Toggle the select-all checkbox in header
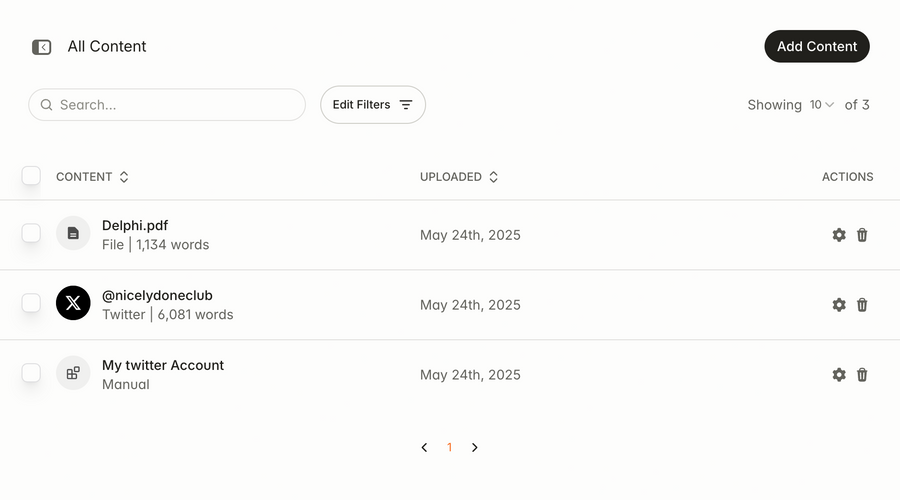The image size is (900, 500). click(31, 176)
